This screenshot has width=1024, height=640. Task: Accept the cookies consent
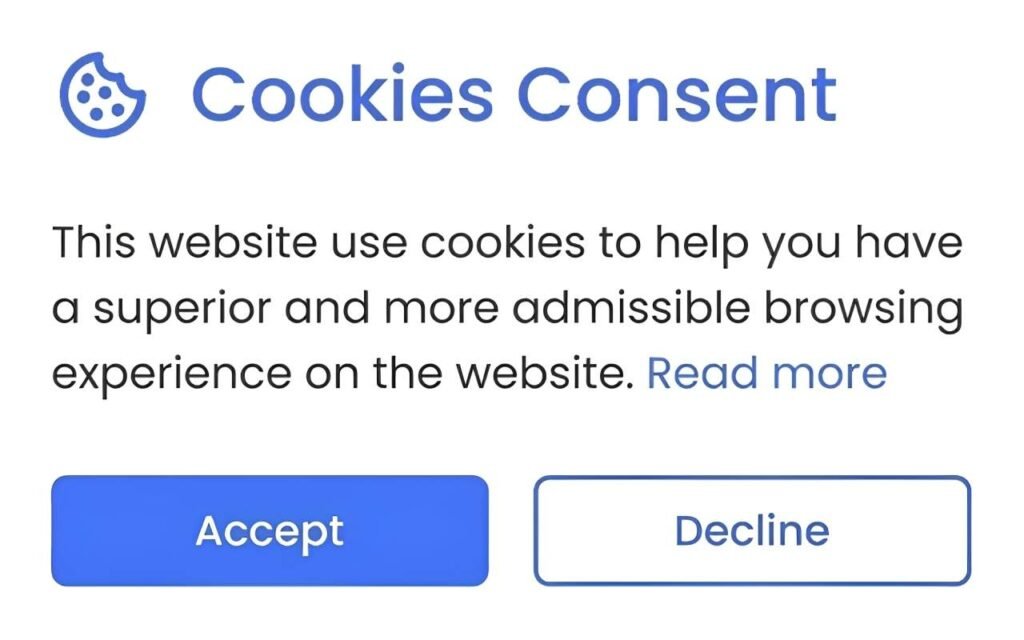point(269,530)
